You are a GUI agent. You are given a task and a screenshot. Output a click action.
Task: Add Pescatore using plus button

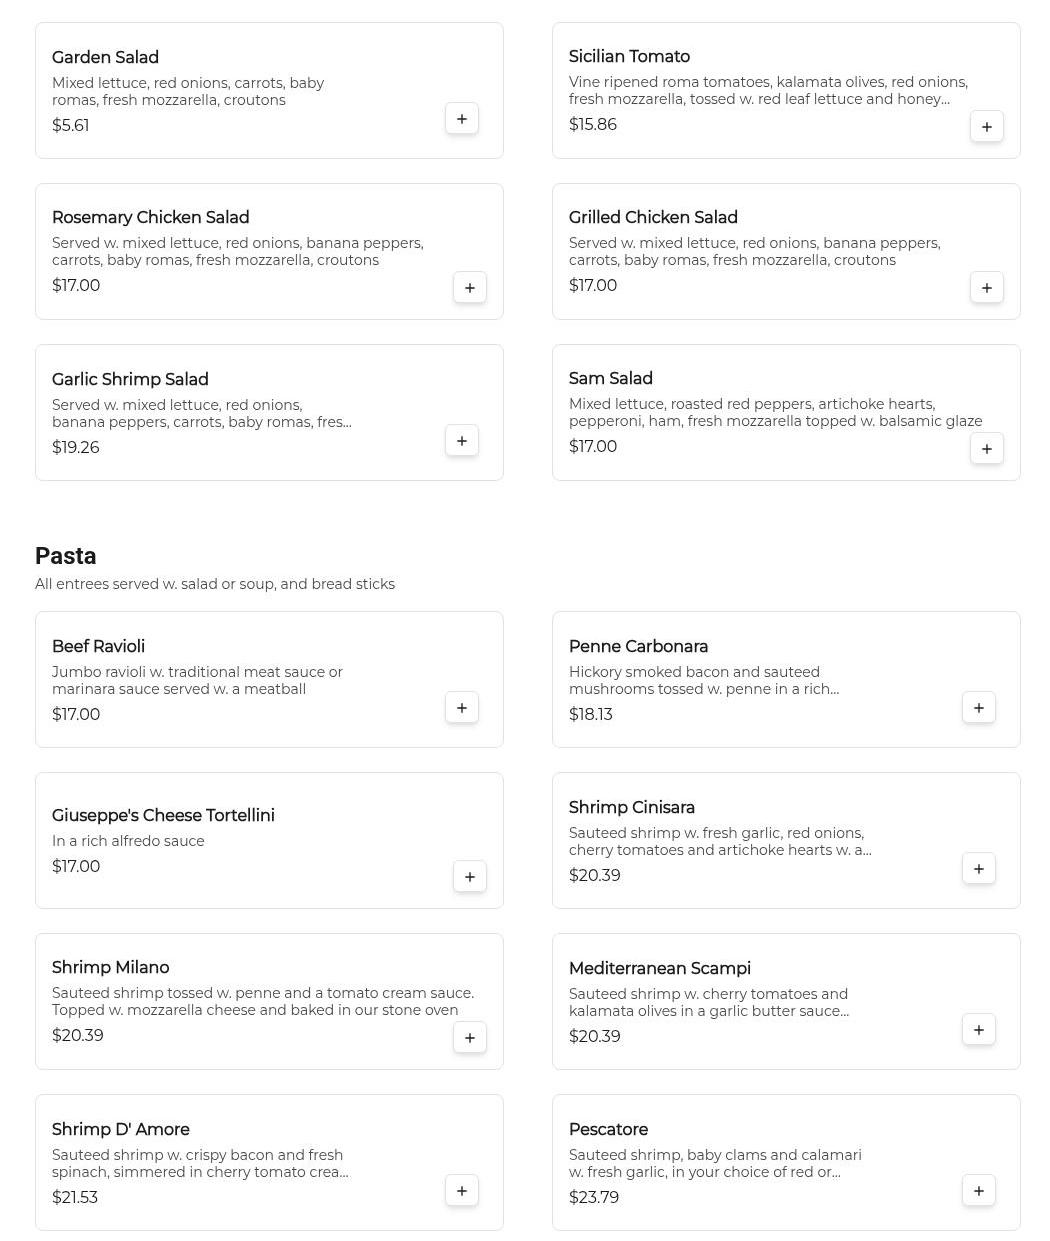pyautogui.click(x=979, y=1191)
